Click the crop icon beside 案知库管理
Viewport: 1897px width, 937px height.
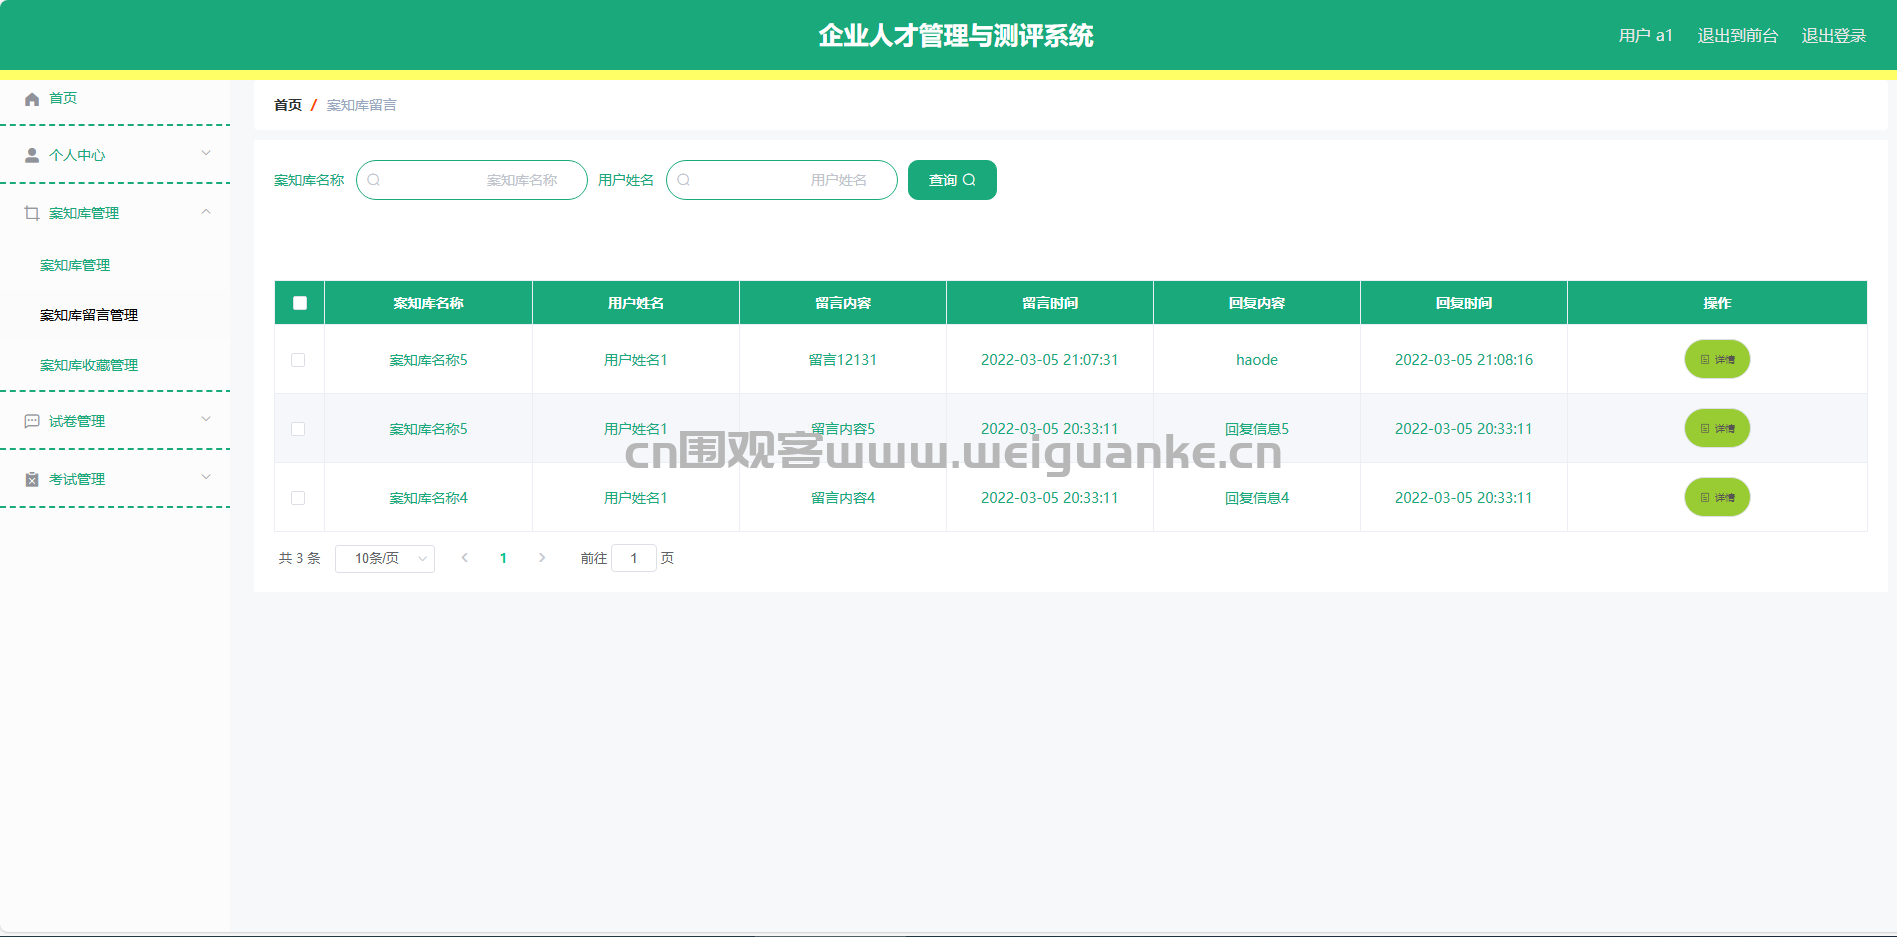point(32,213)
